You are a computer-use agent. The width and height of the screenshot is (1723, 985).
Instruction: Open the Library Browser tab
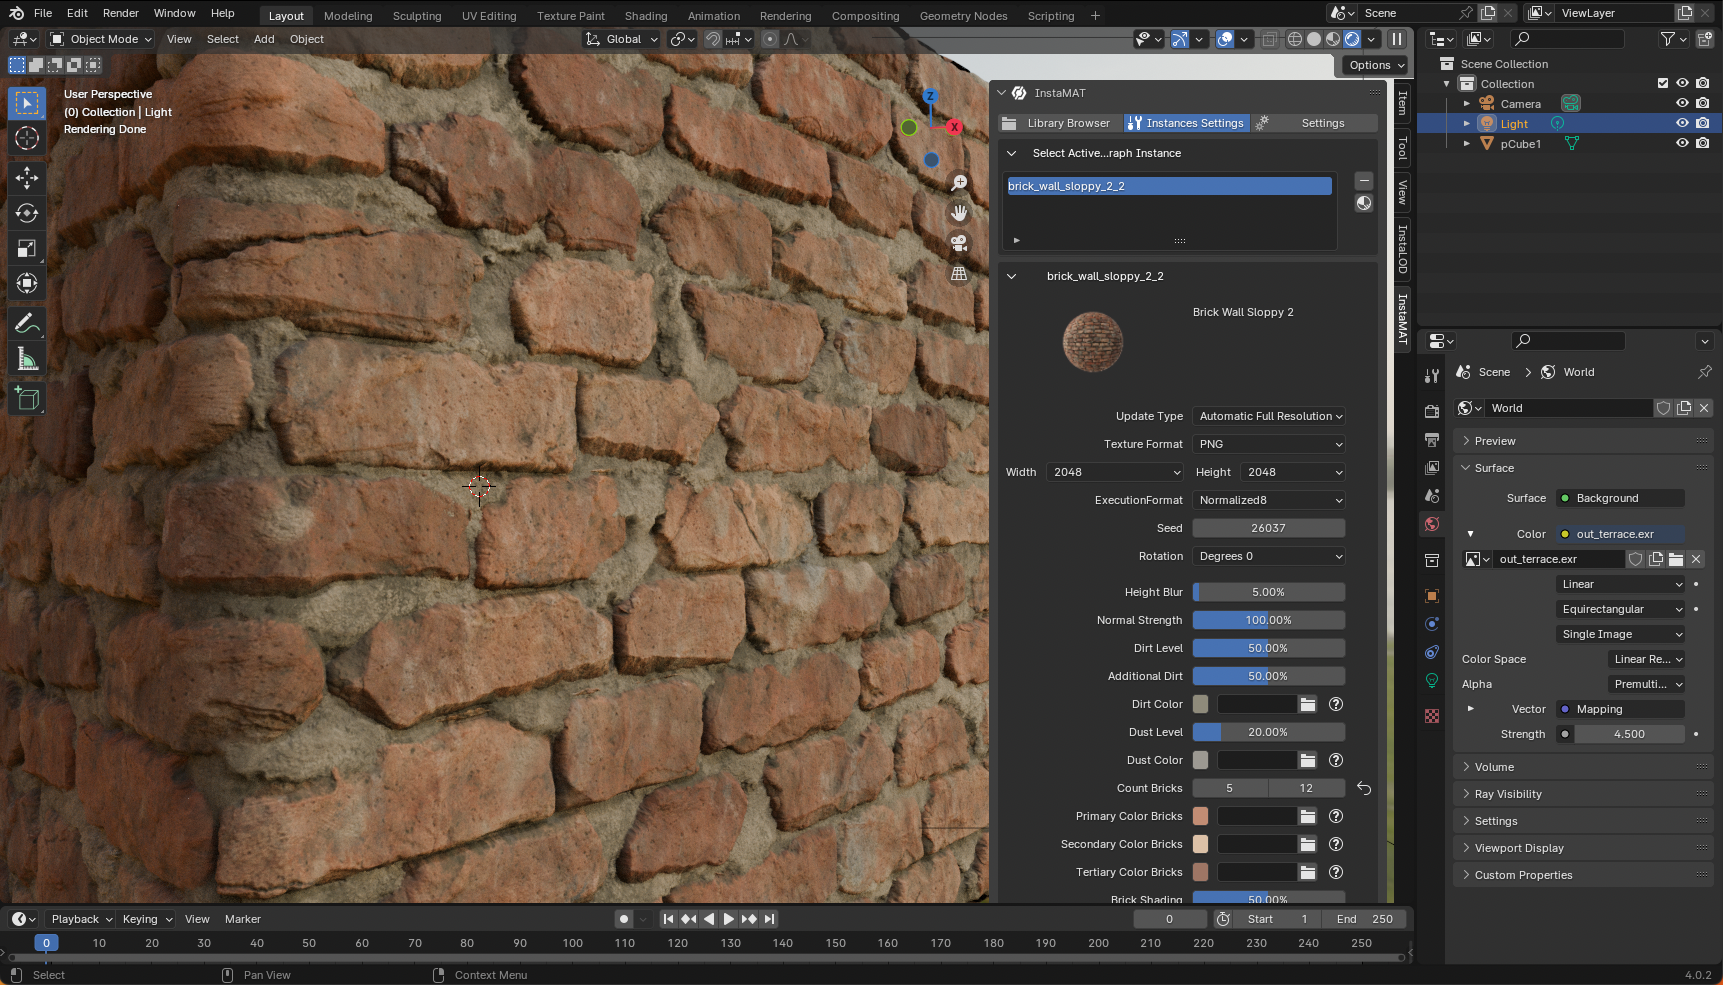click(1059, 123)
